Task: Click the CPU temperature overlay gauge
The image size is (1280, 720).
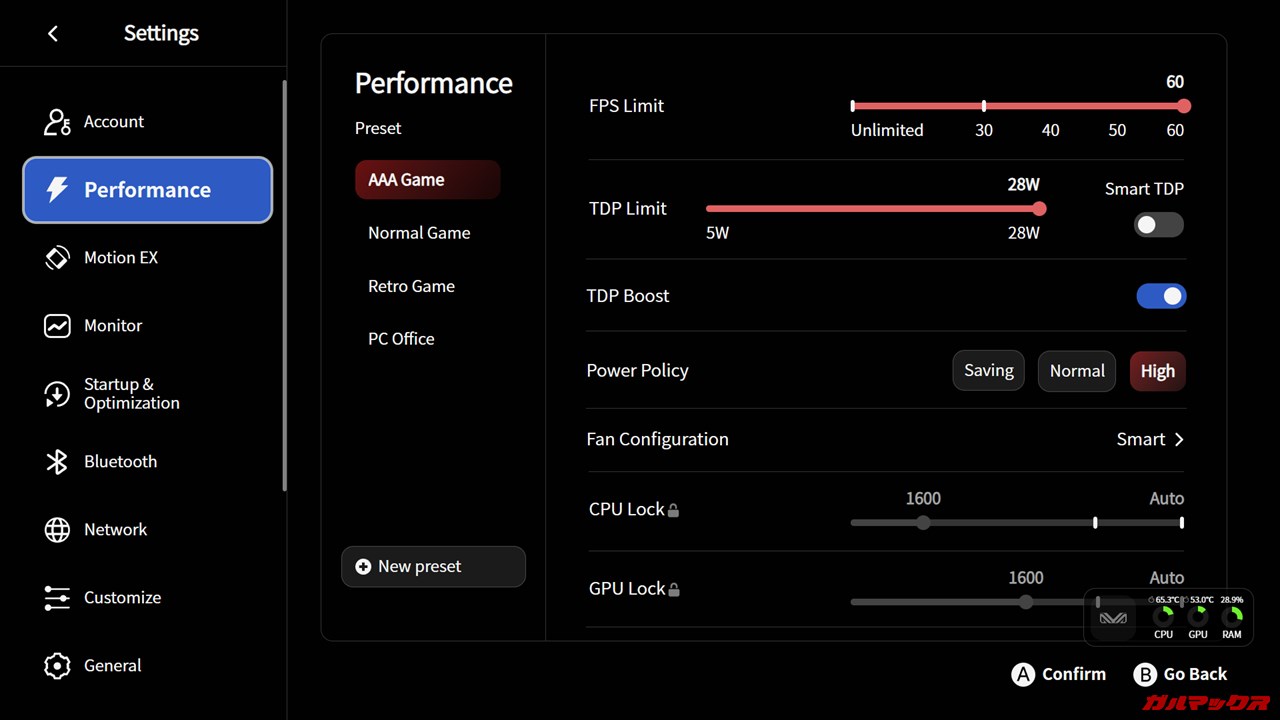Action: pos(1163,617)
